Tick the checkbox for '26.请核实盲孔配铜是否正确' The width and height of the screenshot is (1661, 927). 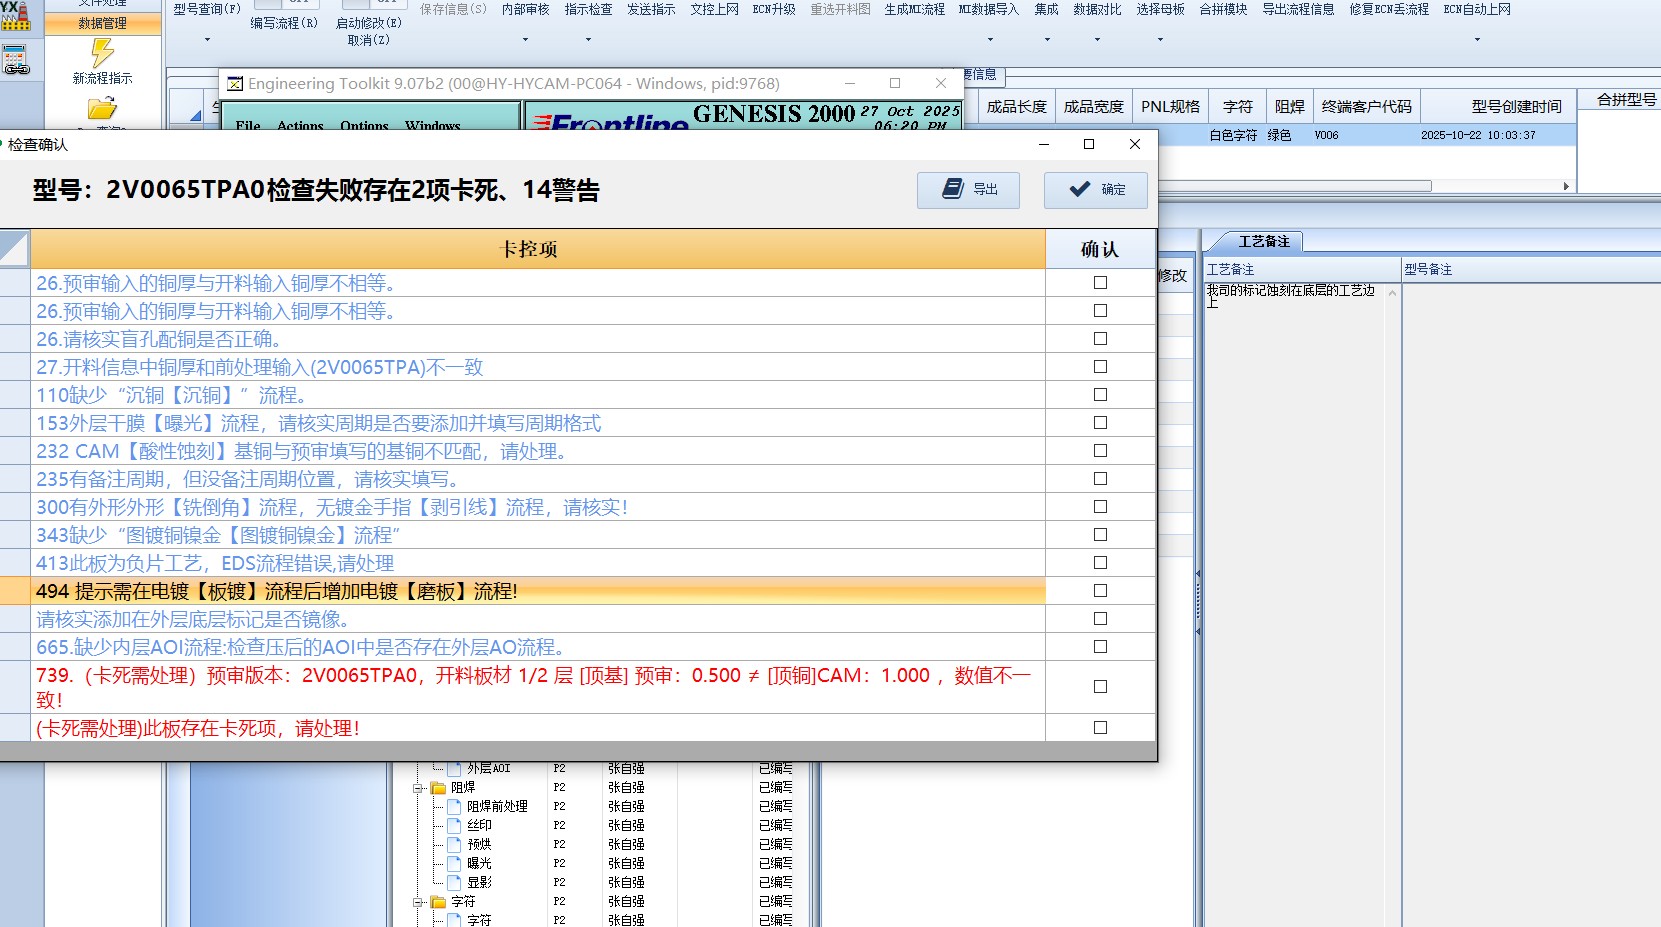click(x=1100, y=339)
